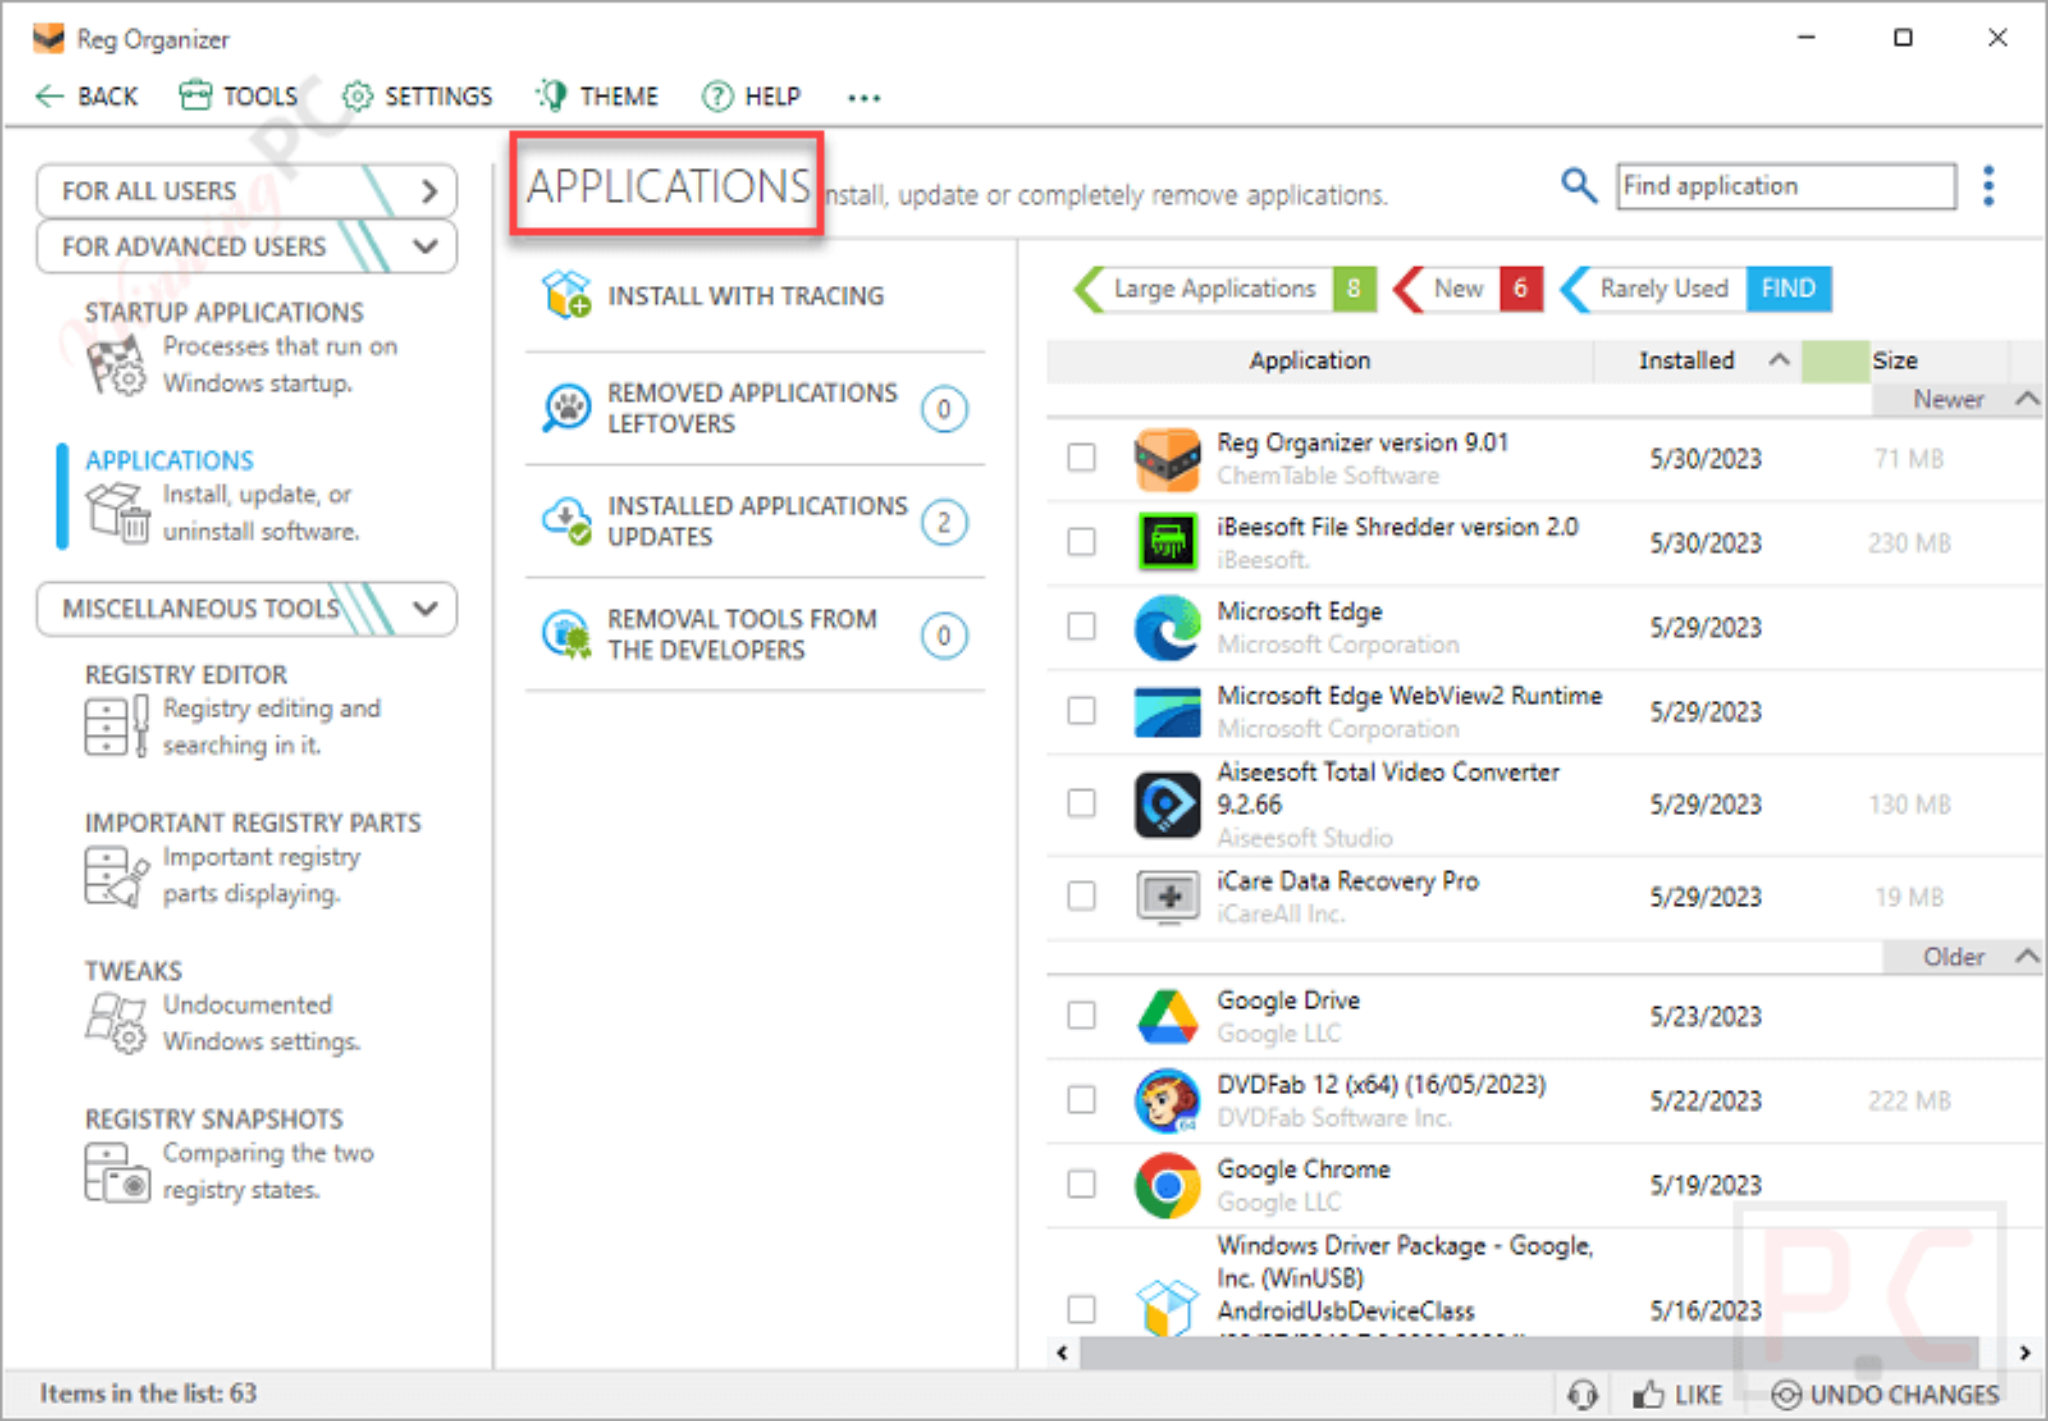
Task: Collapse the Older group
Action: (2027, 956)
